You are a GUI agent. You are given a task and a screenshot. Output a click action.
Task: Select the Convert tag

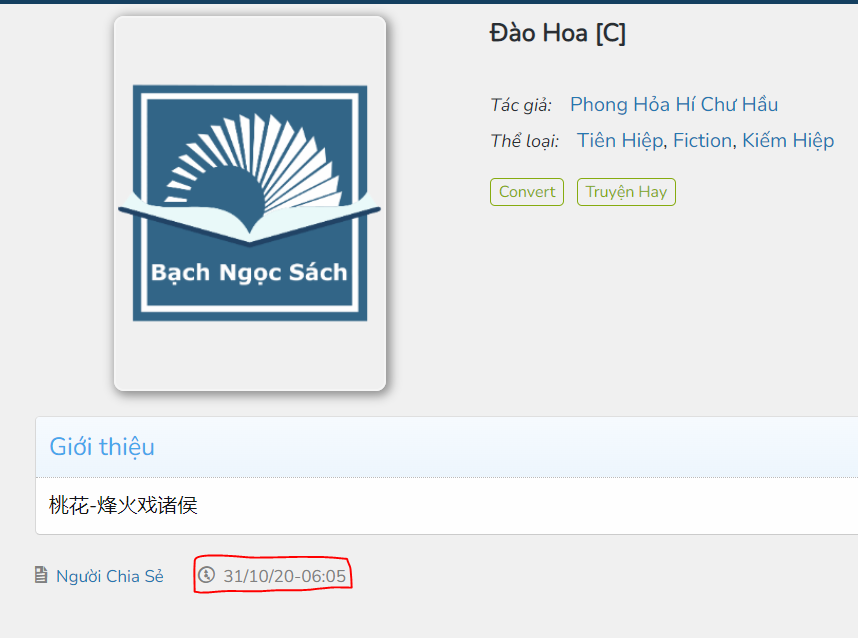pyautogui.click(x=527, y=192)
